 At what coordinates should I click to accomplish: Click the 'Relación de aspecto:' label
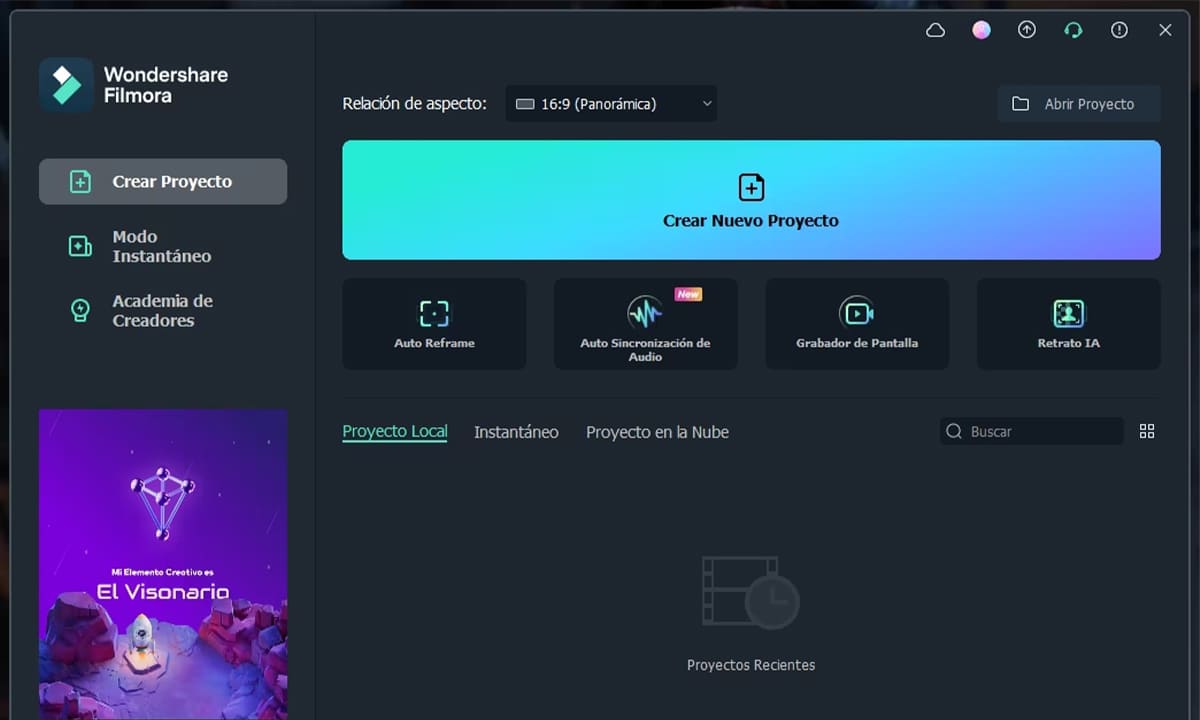415,103
